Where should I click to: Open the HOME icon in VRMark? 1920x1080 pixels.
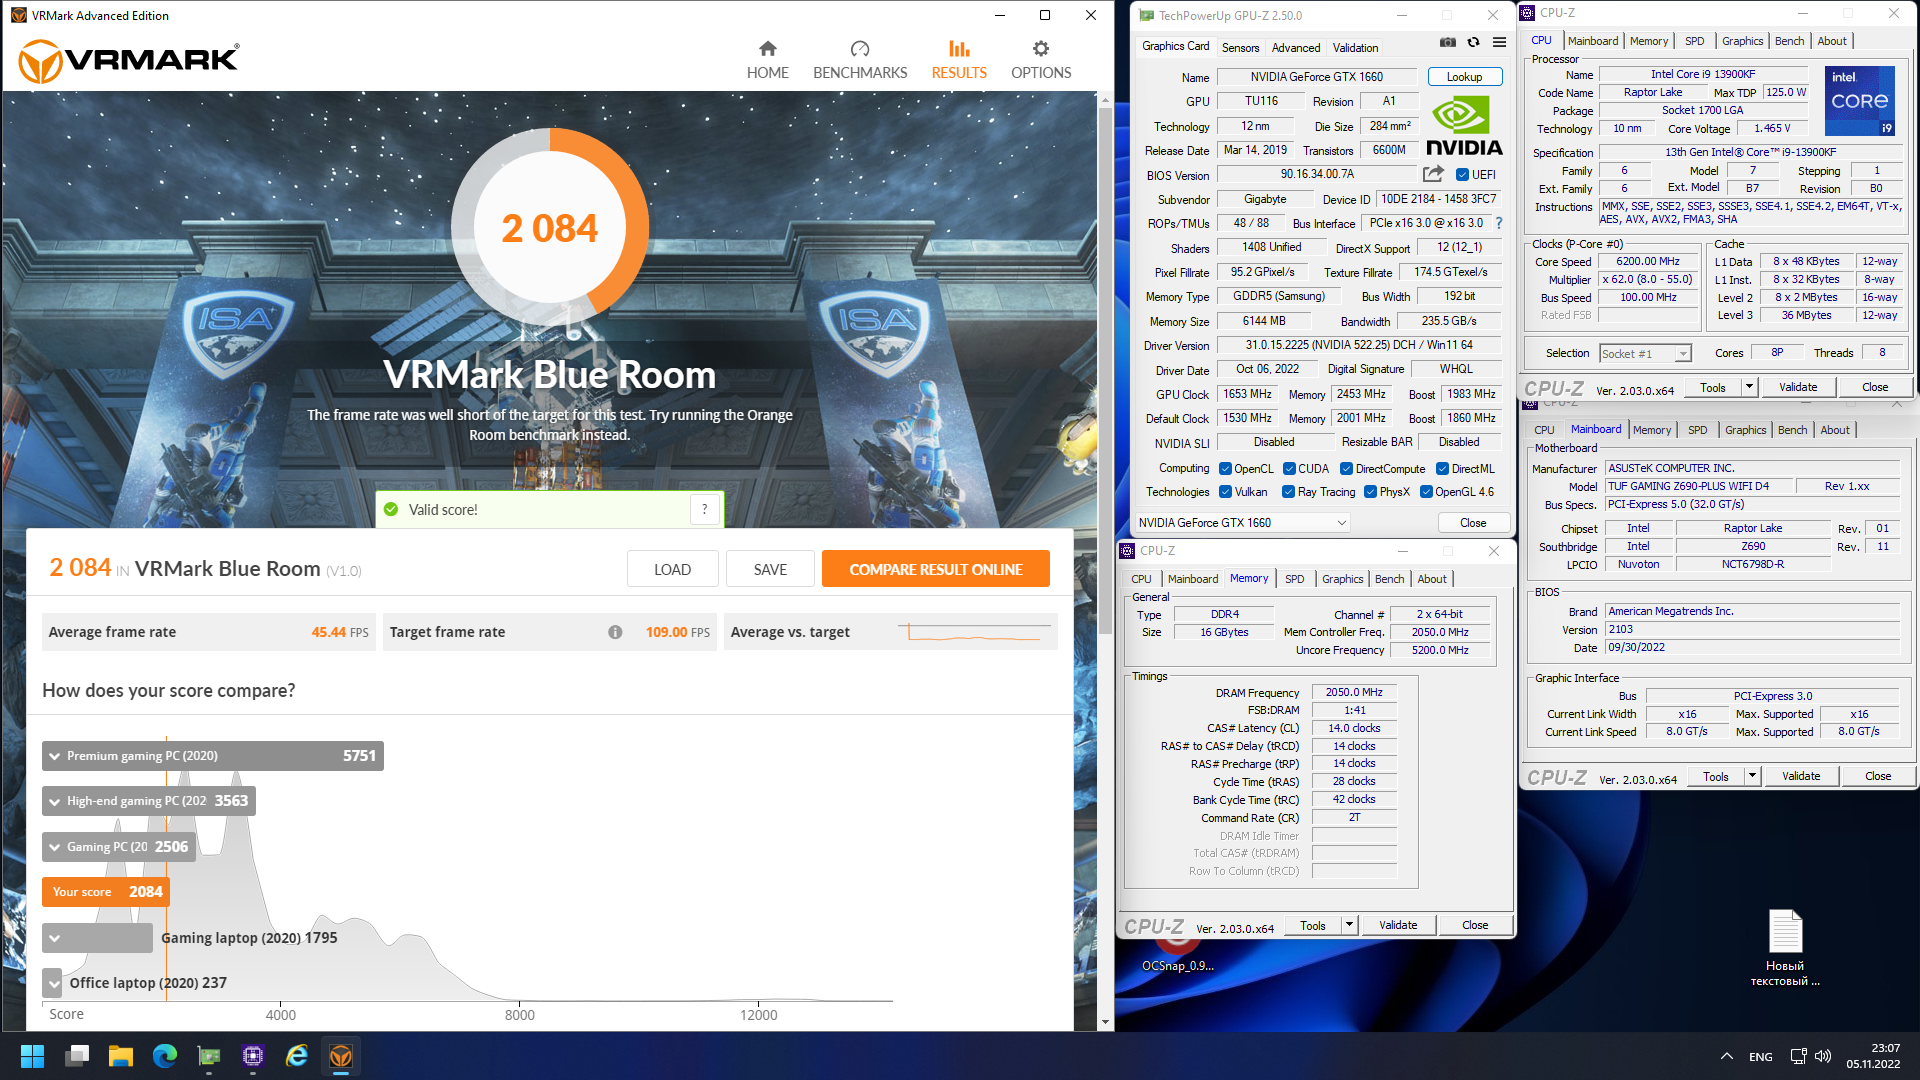pos(767,49)
